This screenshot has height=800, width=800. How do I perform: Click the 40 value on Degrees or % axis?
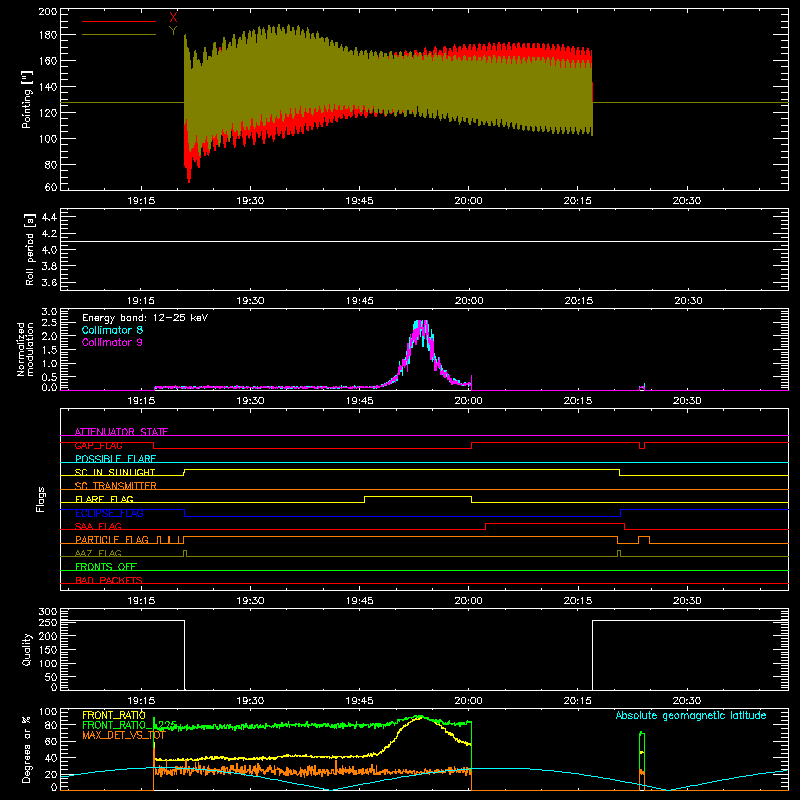click(52, 758)
